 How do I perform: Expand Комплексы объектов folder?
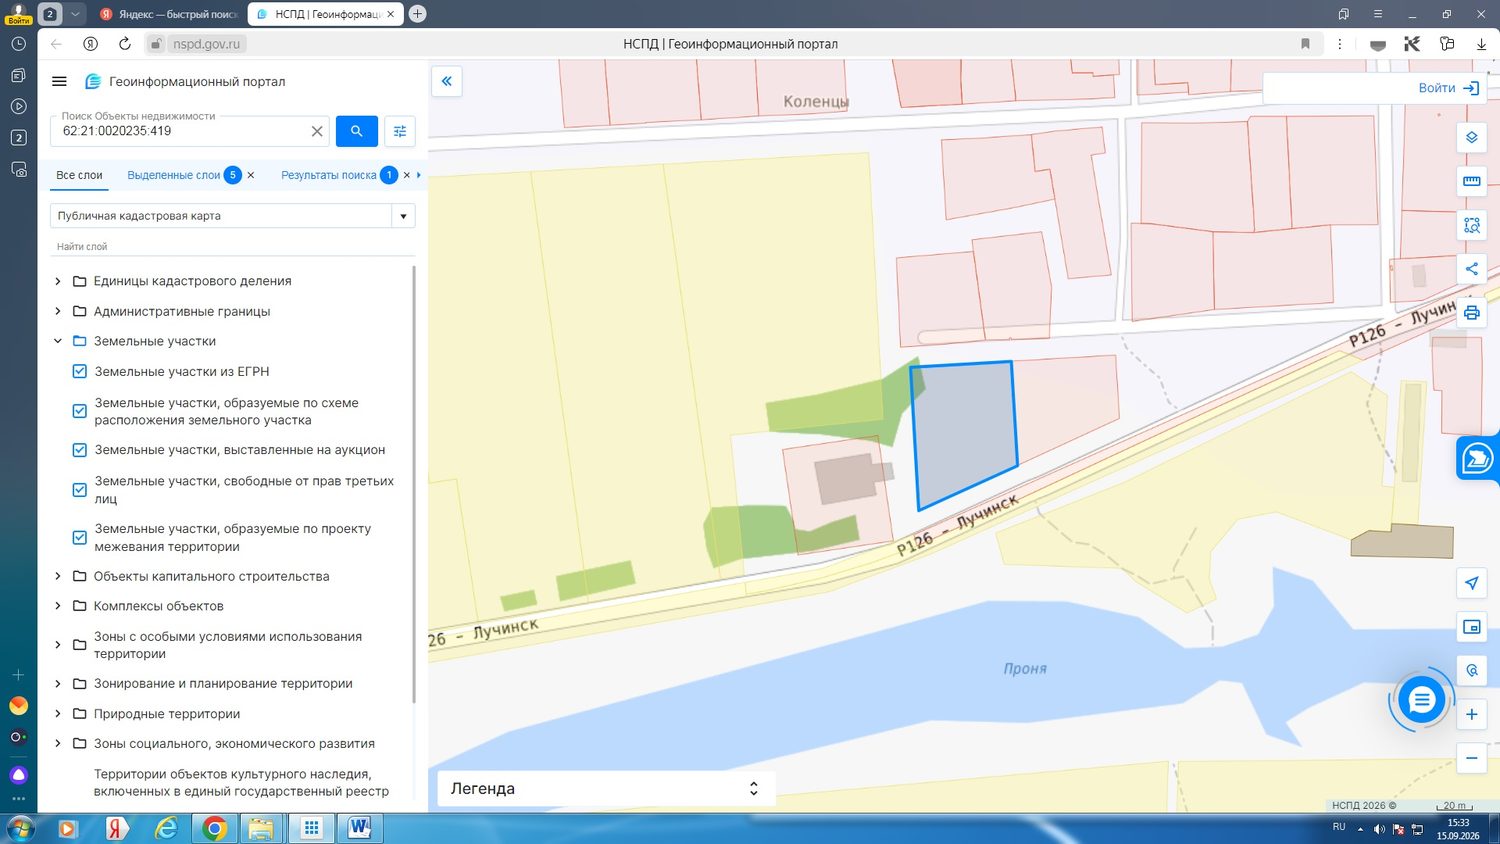coord(58,606)
